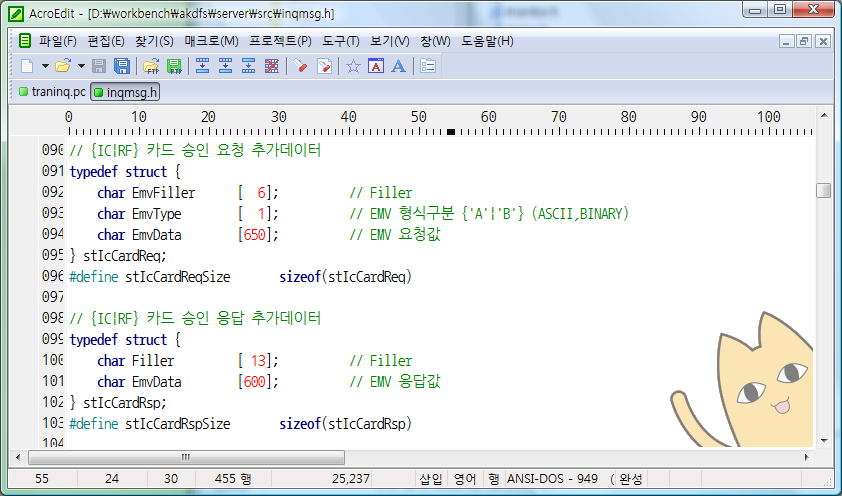842x496 pixels.
Task: Click the Save to FTP icon
Action: (174, 66)
